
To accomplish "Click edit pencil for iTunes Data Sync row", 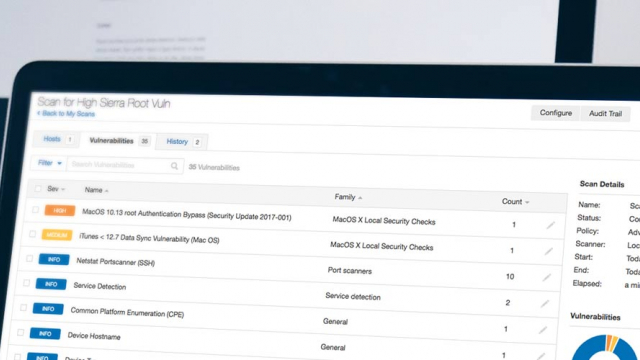I will (548, 251).
